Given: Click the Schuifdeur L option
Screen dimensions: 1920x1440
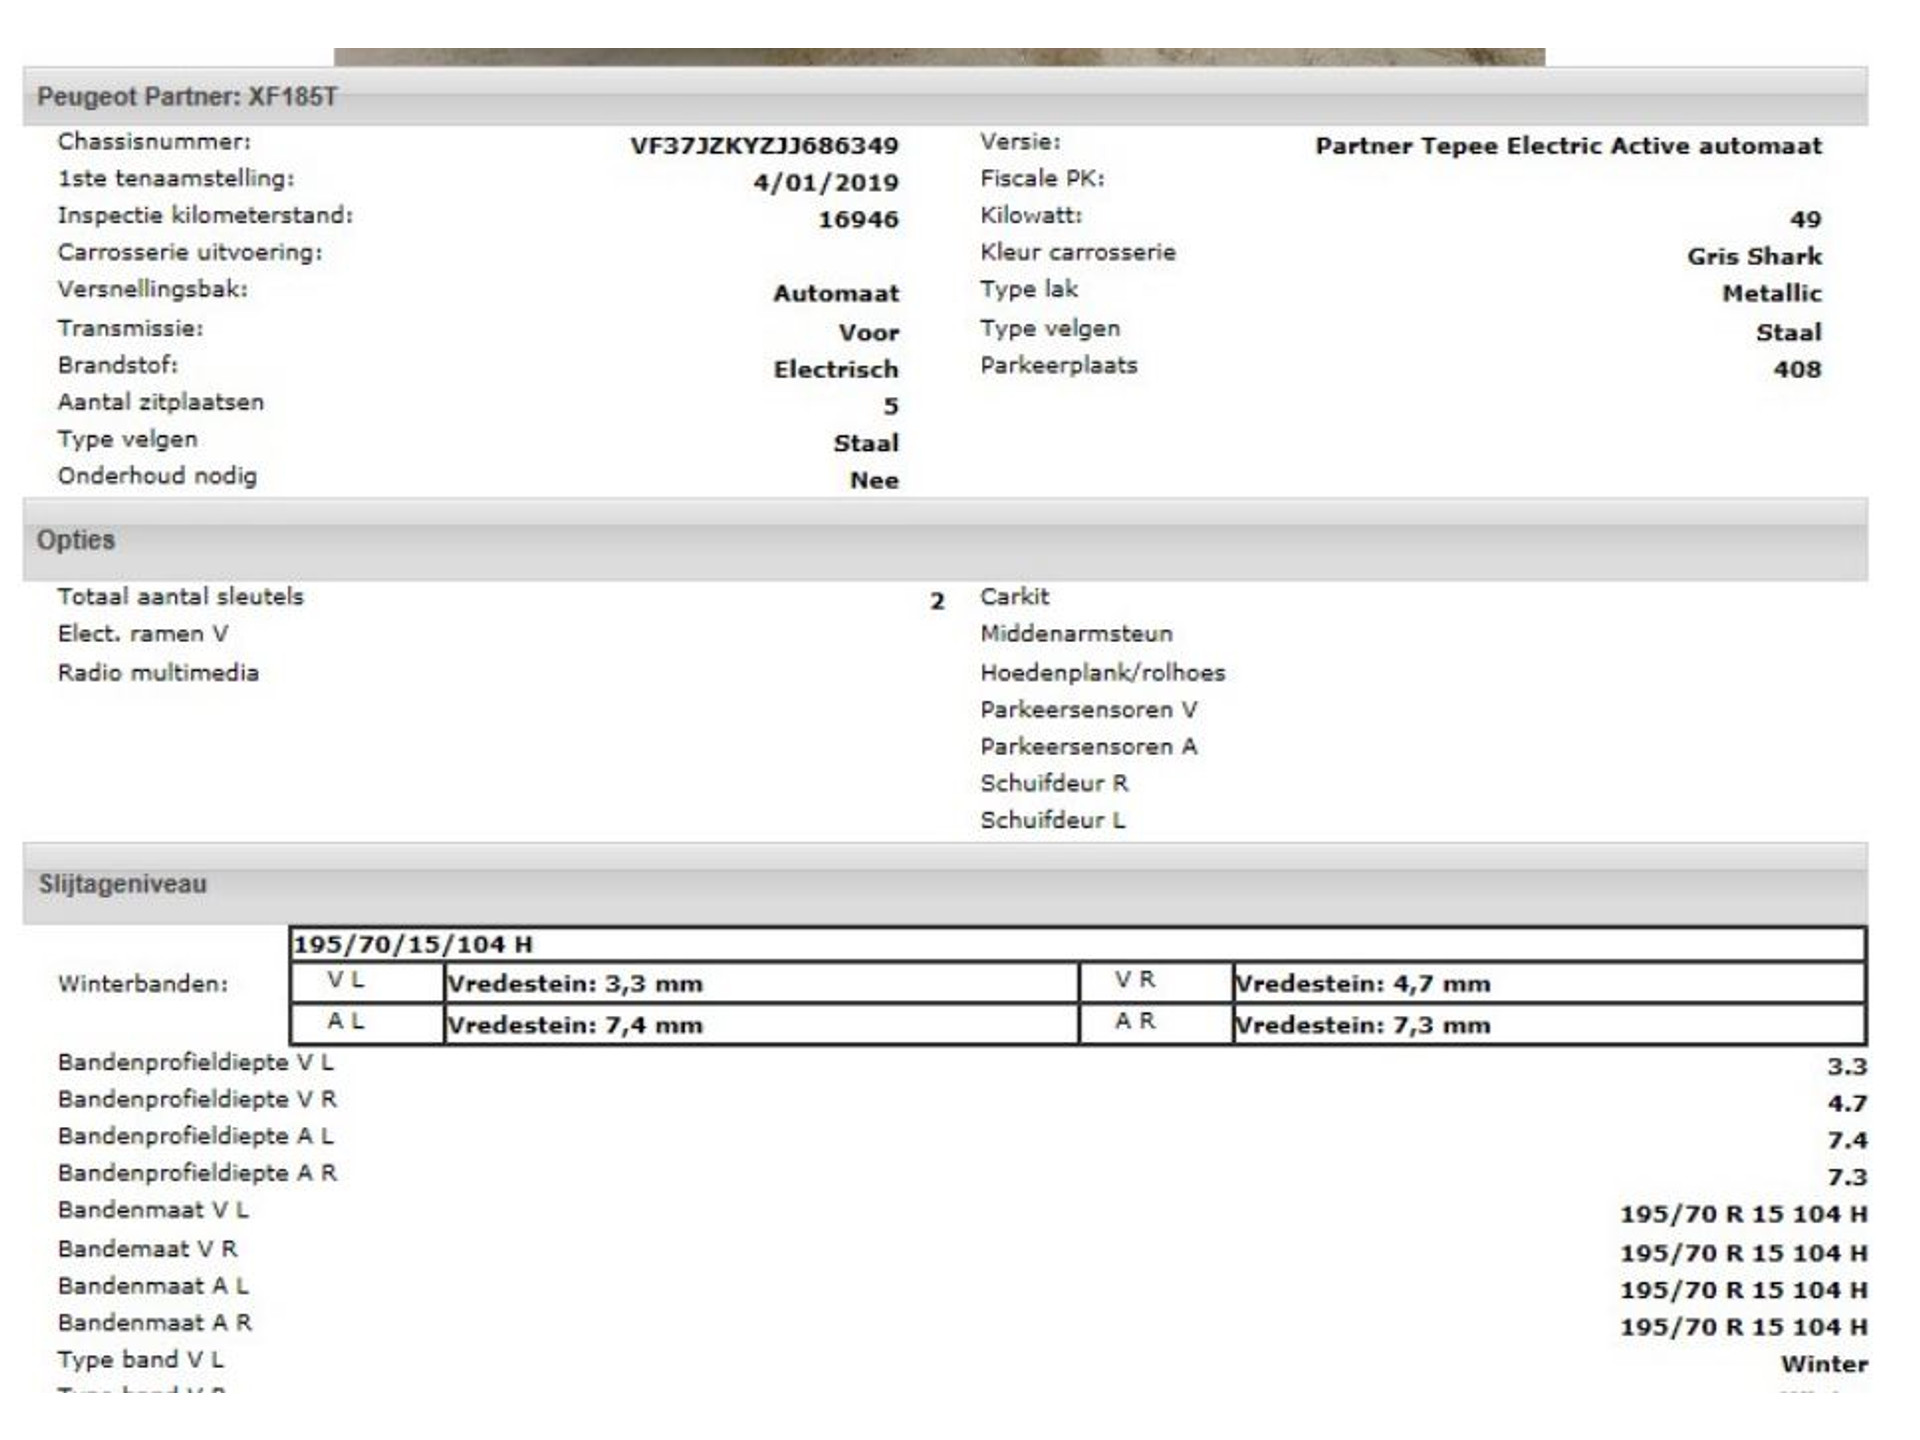Looking at the screenshot, I should (x=1052, y=820).
